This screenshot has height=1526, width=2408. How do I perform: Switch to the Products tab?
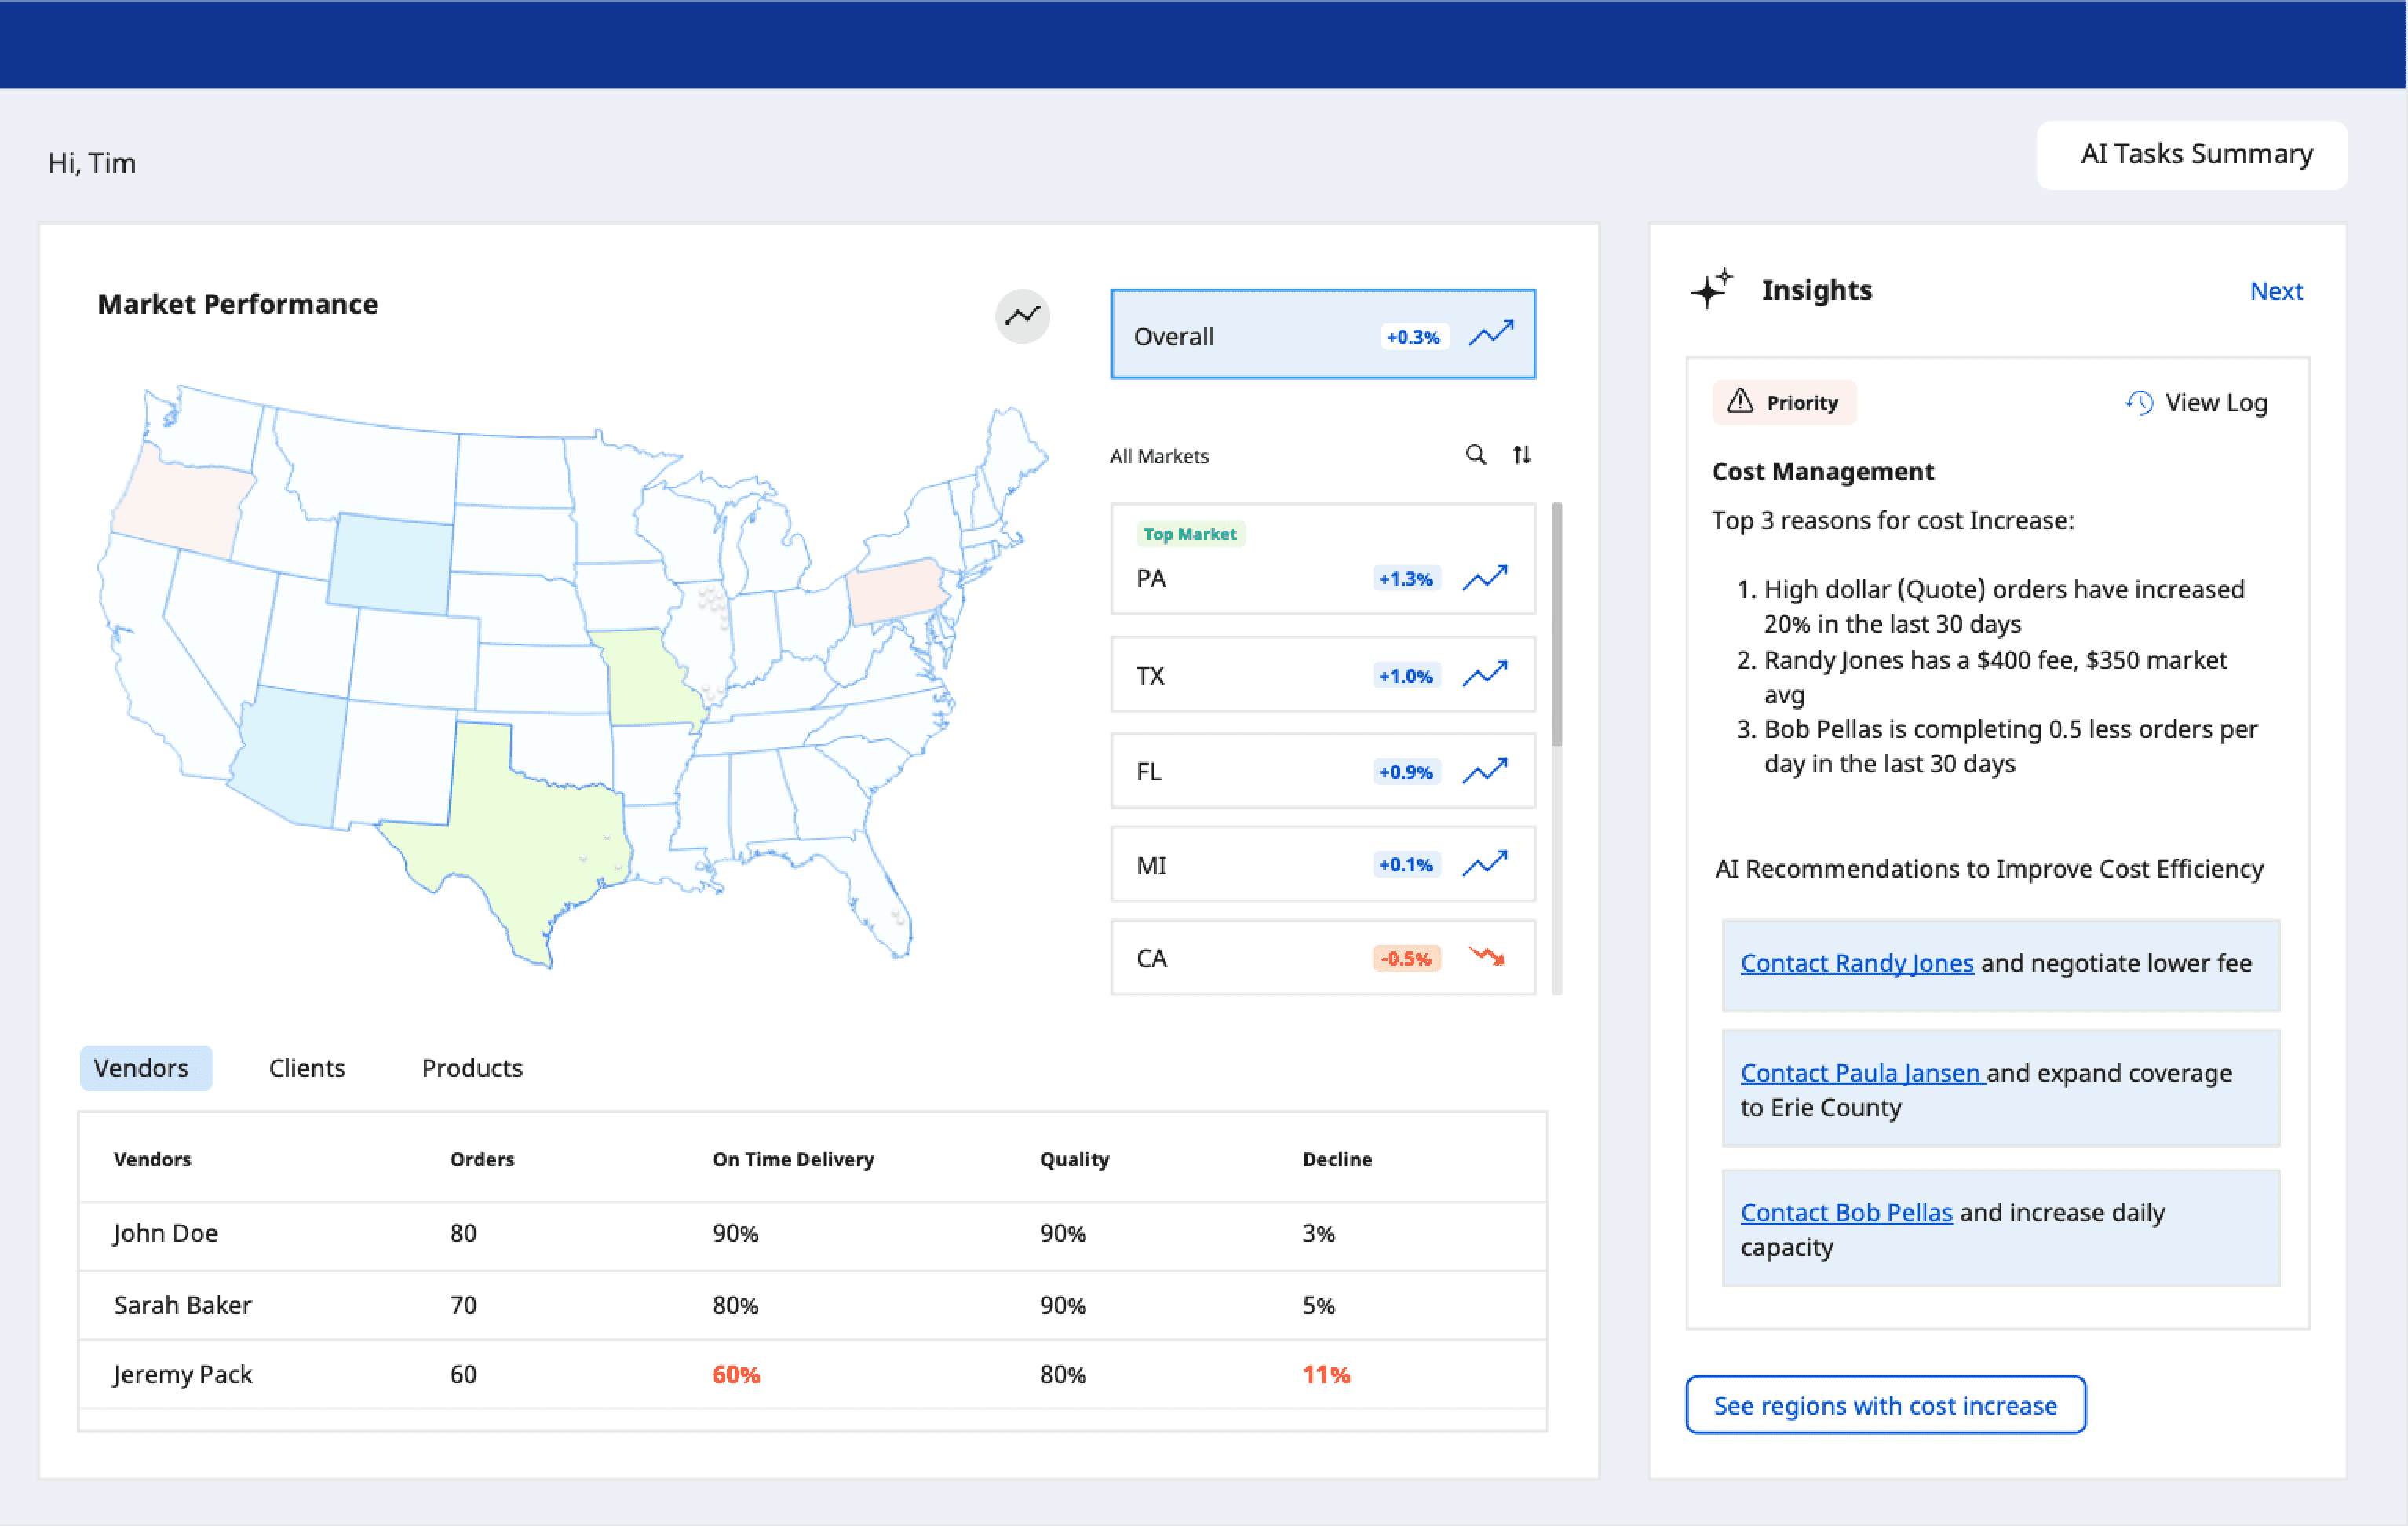pos(472,1068)
